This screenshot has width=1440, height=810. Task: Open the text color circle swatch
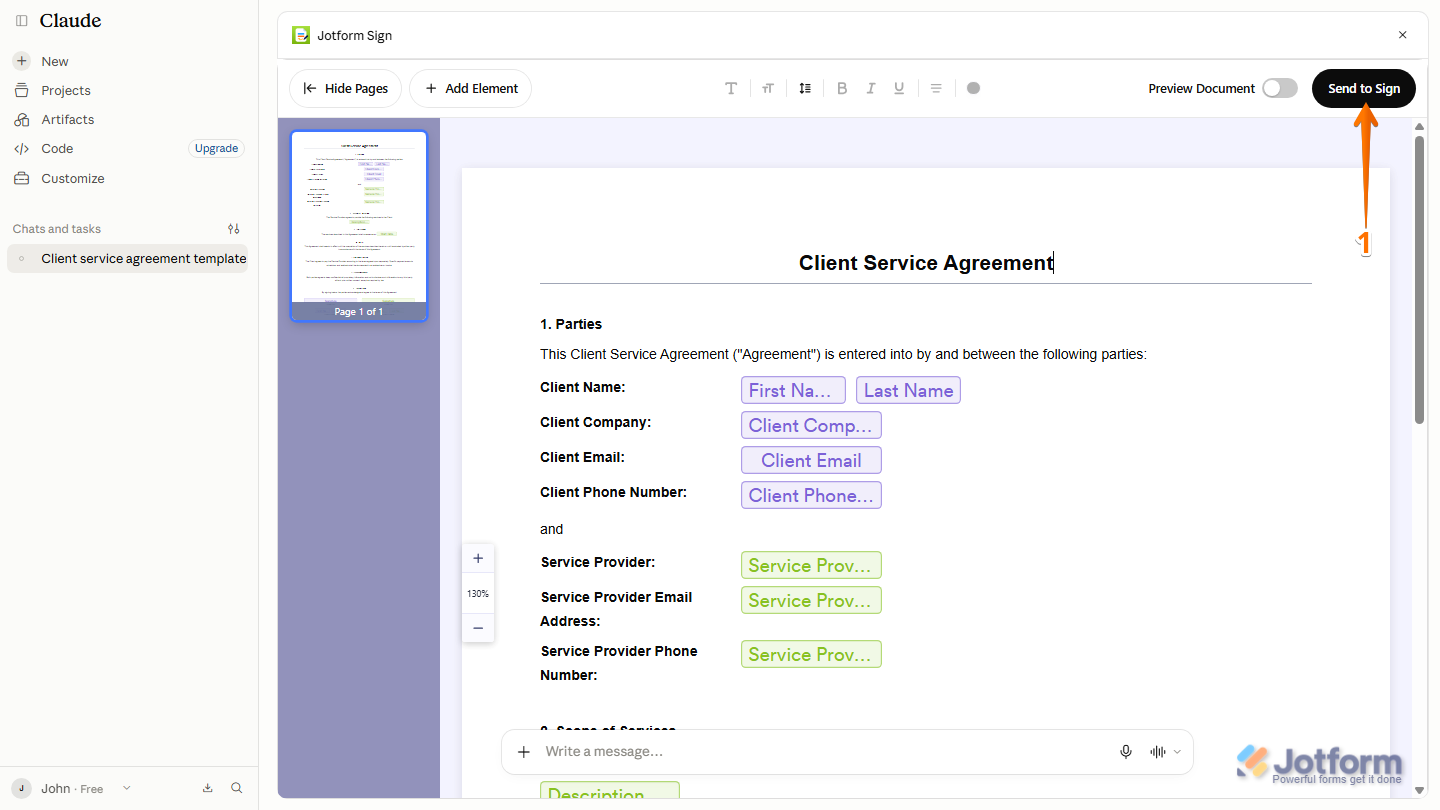coord(974,88)
